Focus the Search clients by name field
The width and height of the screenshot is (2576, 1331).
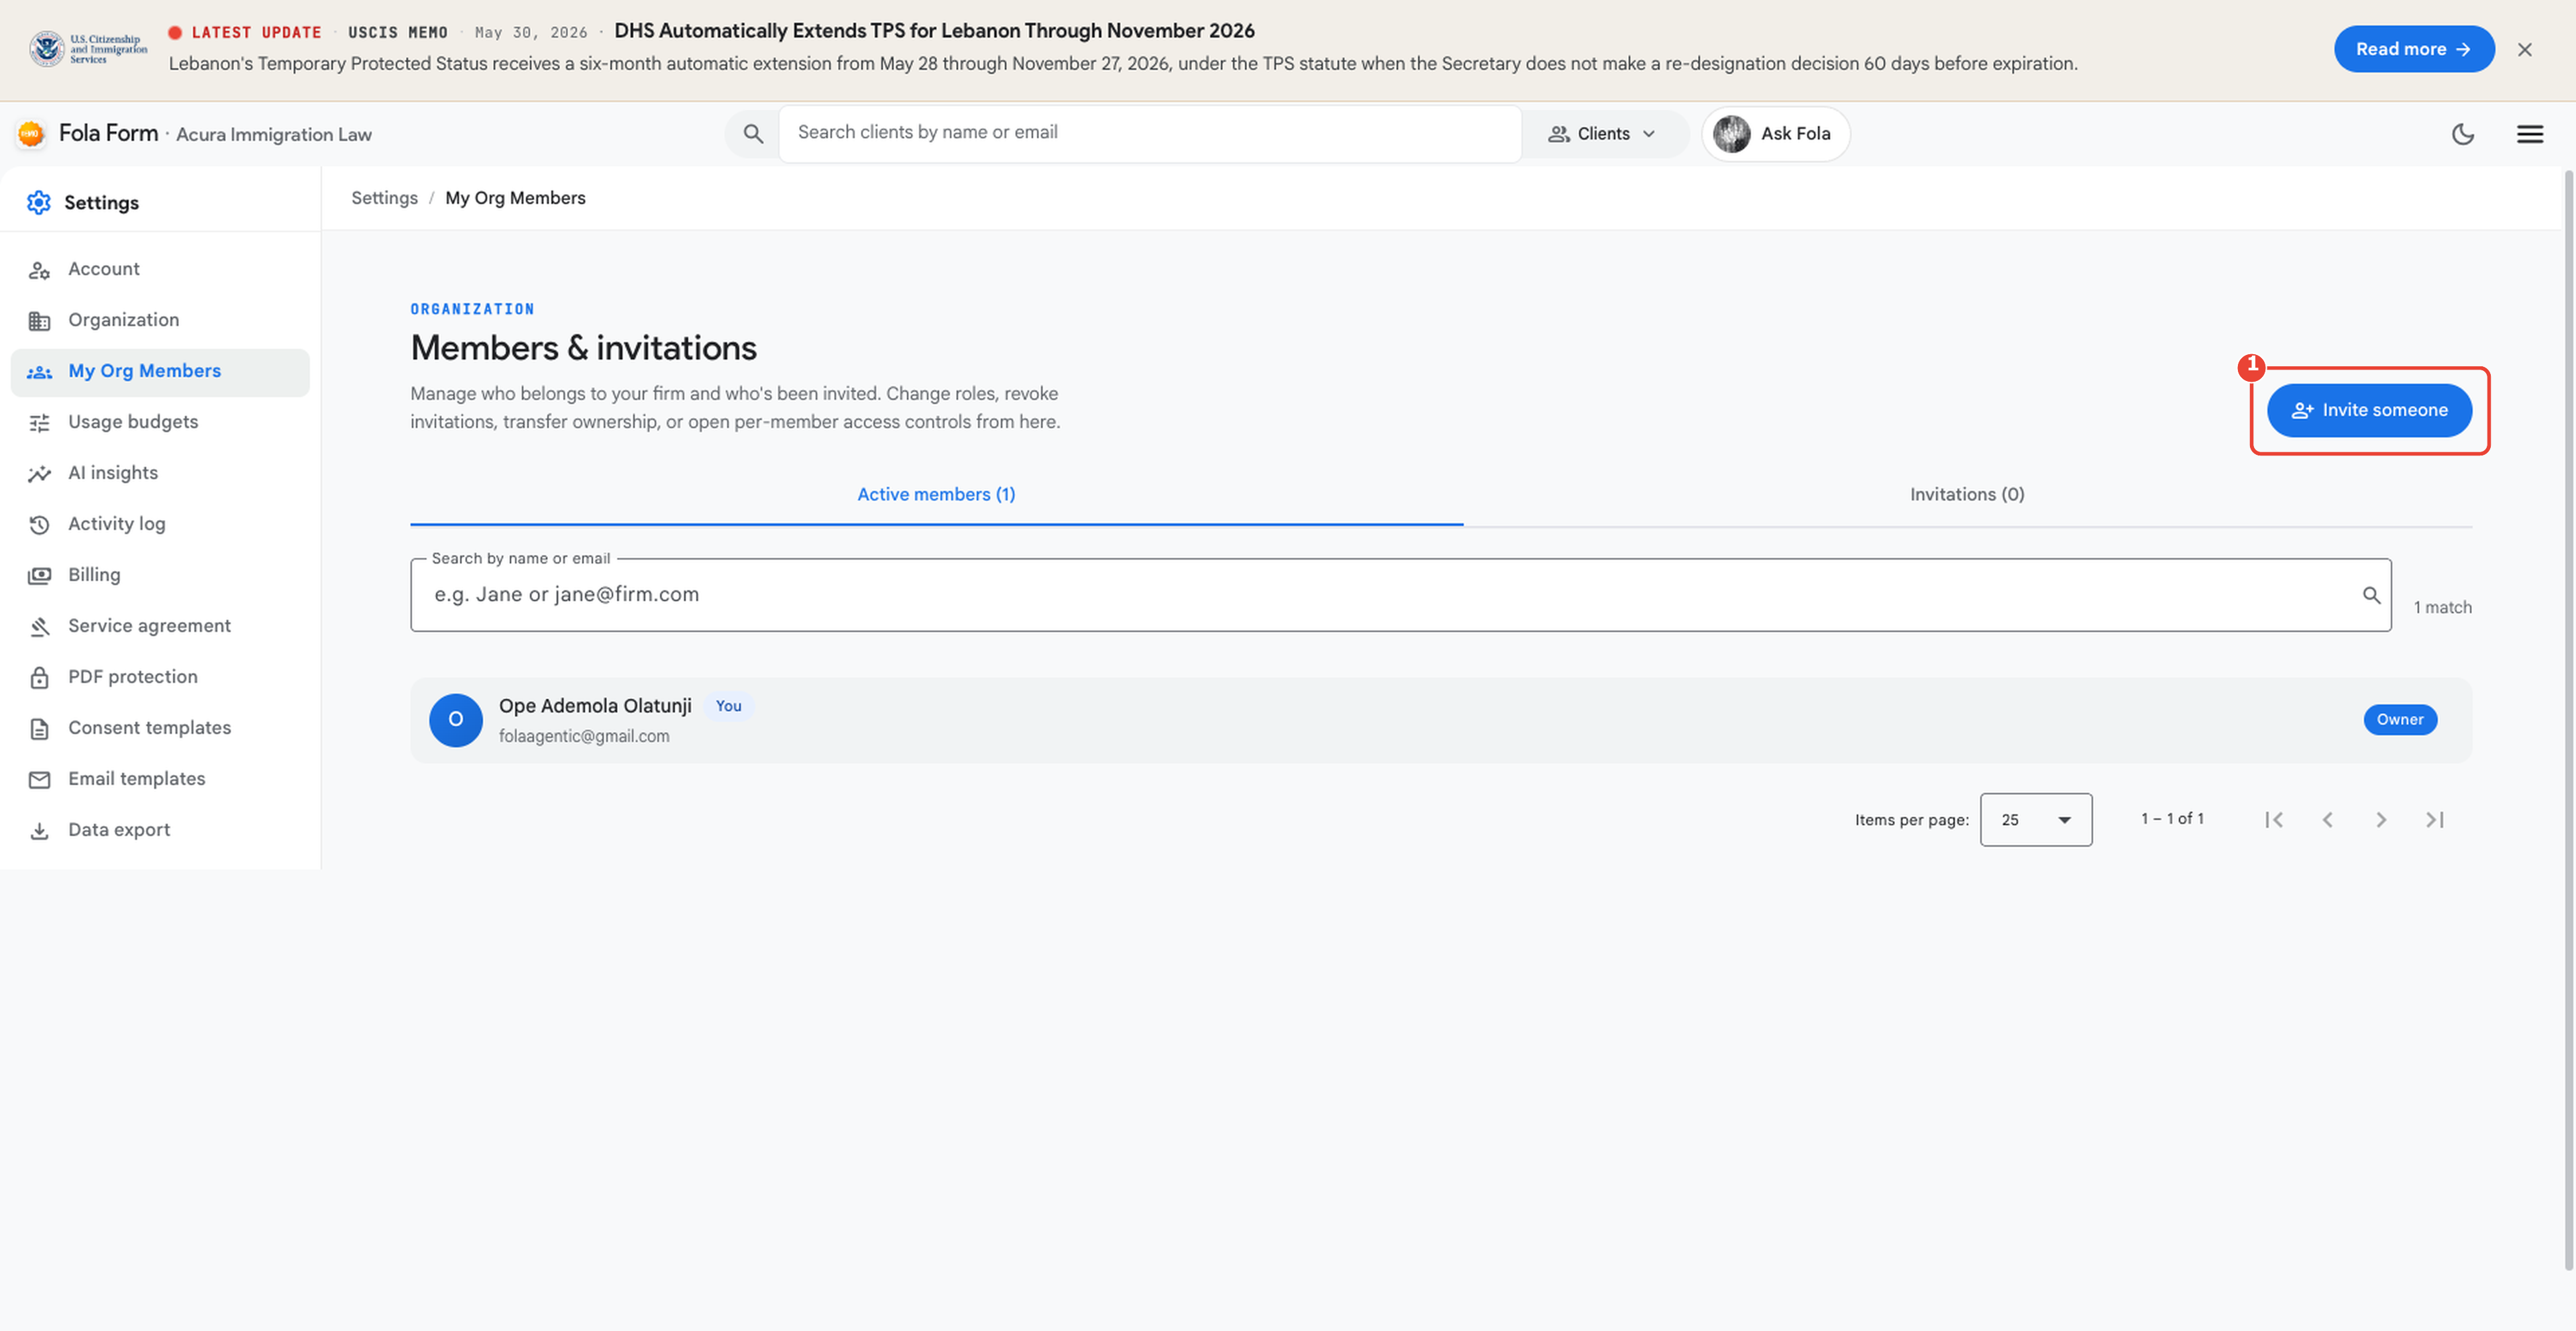(x=1150, y=133)
